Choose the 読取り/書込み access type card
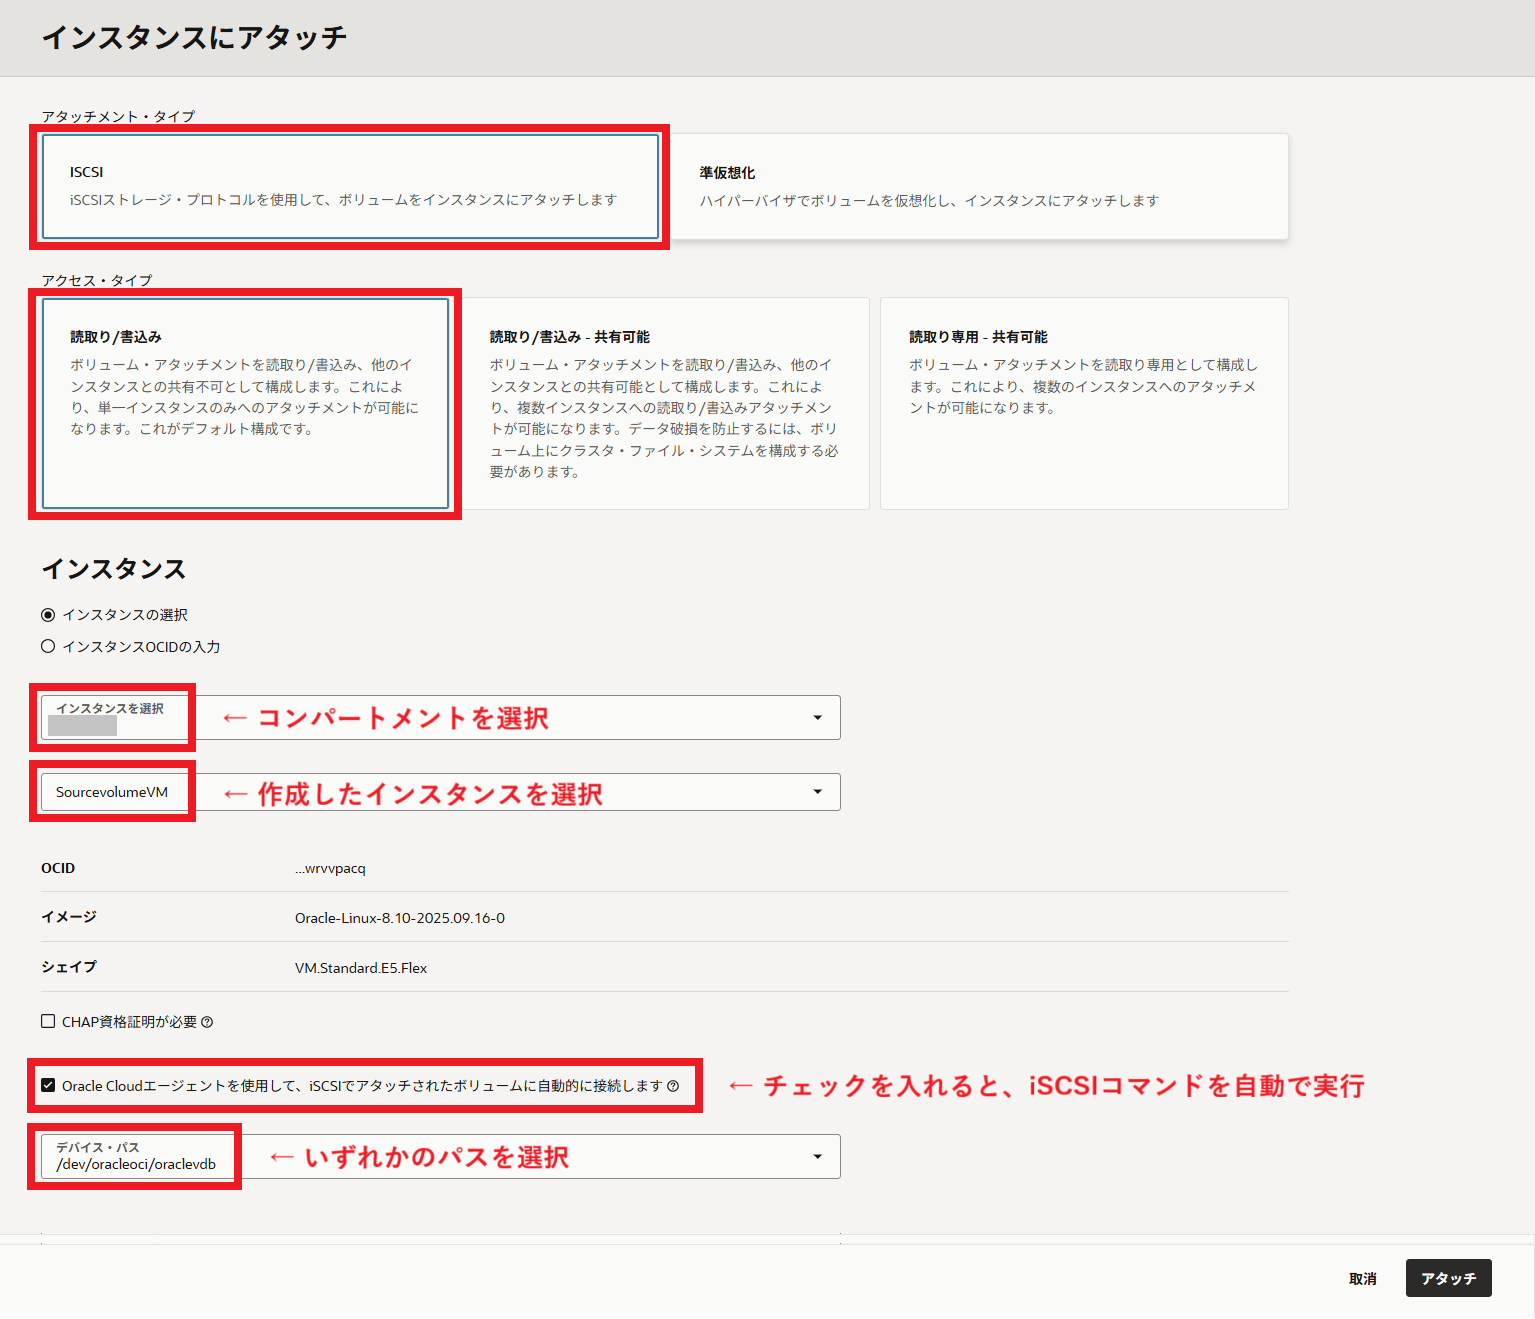Viewport: 1535px width, 1319px height. tap(245, 403)
